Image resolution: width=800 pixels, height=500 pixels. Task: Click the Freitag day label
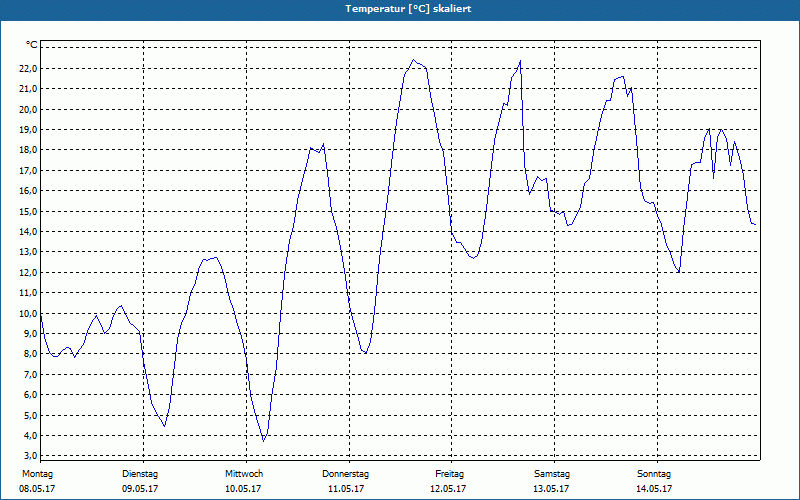[449, 474]
